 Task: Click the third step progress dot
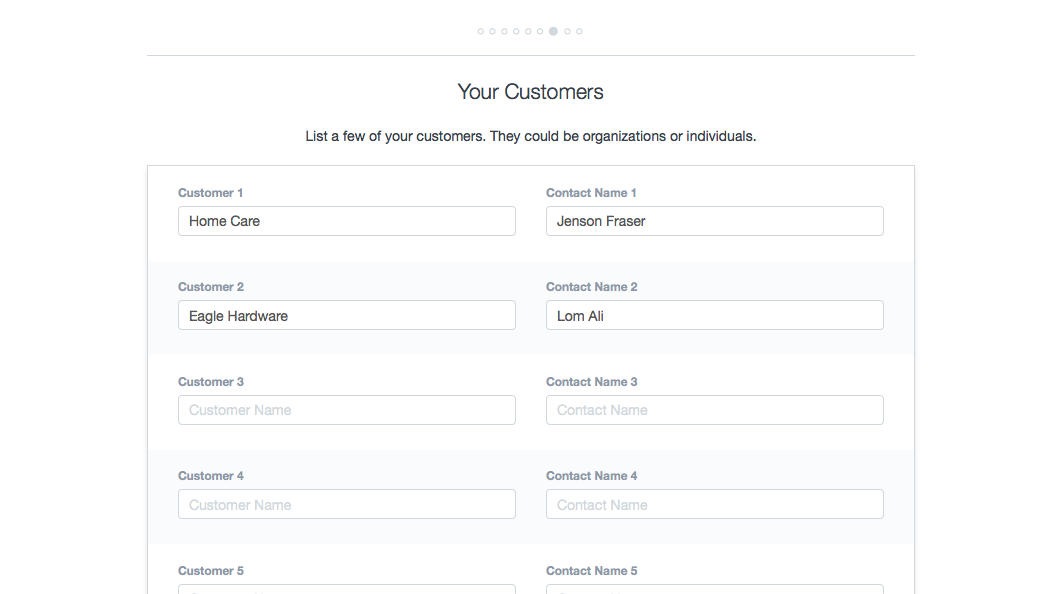[x=504, y=31]
